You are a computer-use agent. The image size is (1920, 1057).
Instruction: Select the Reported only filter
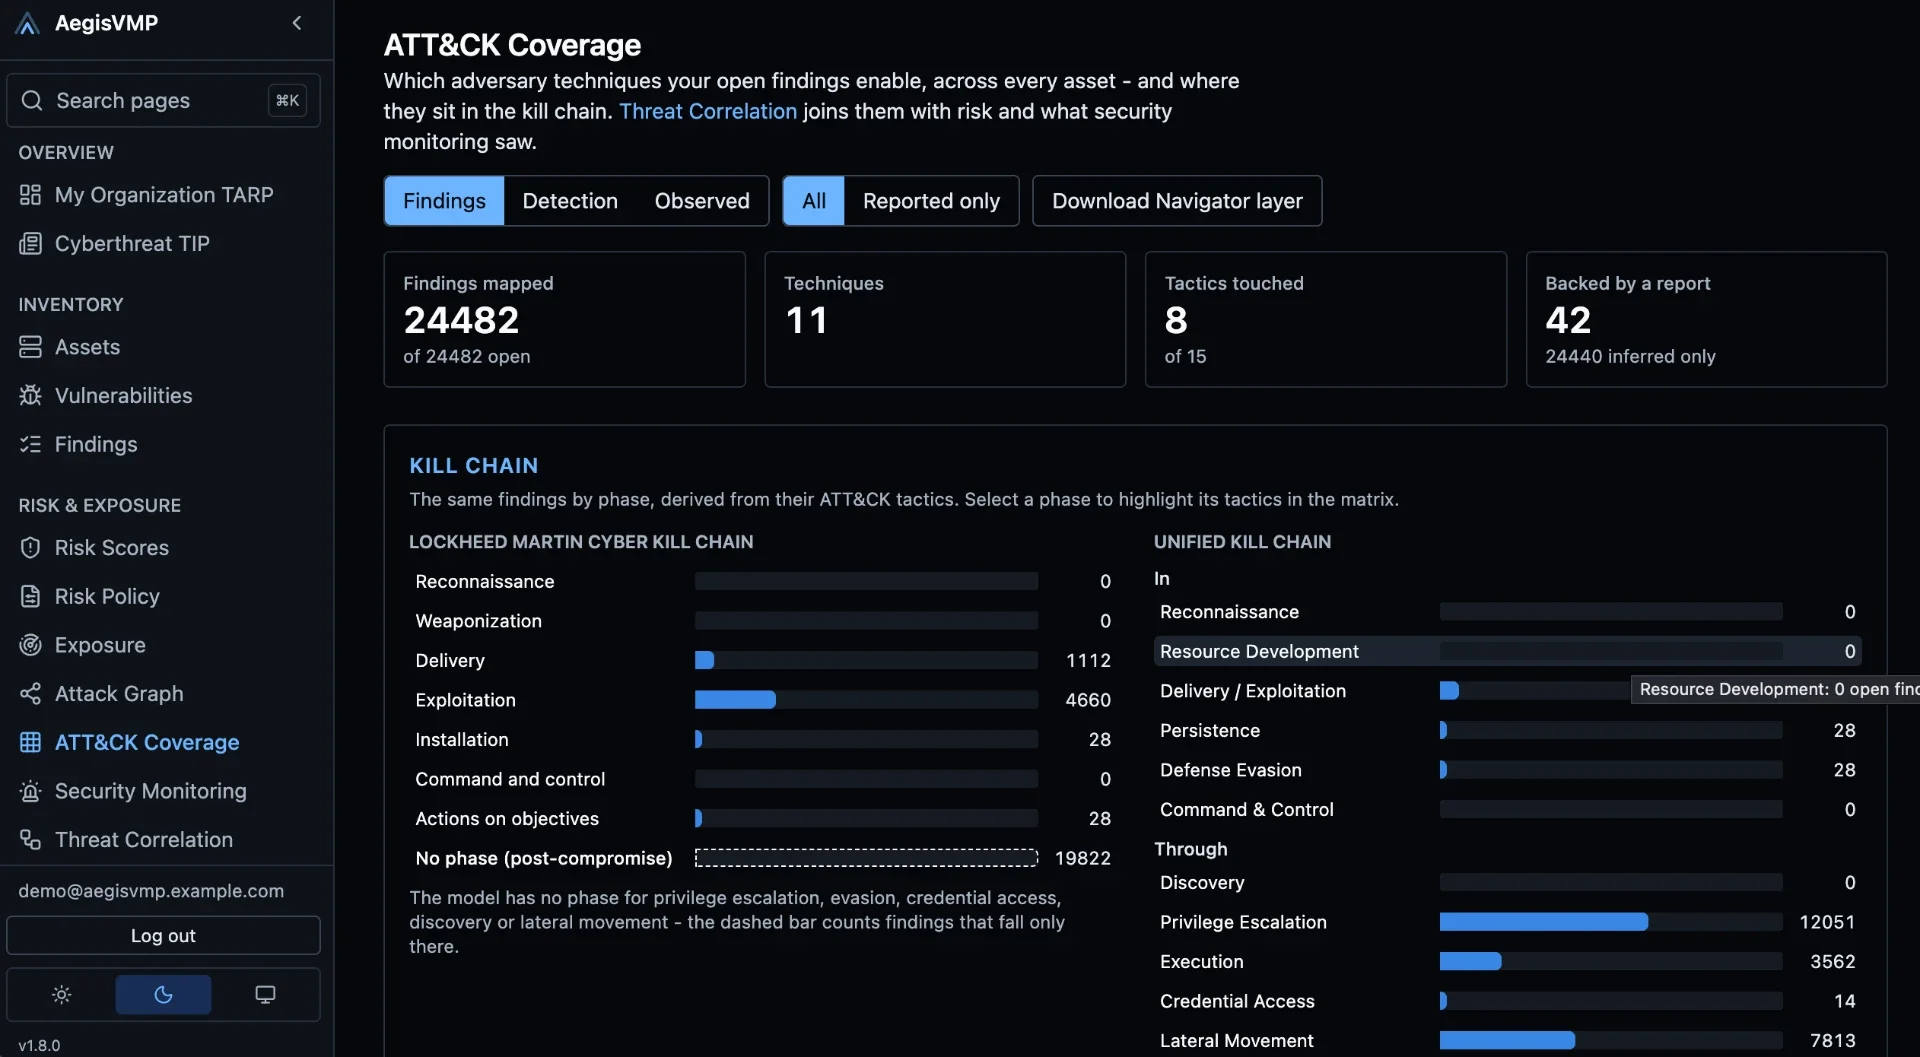coord(931,201)
